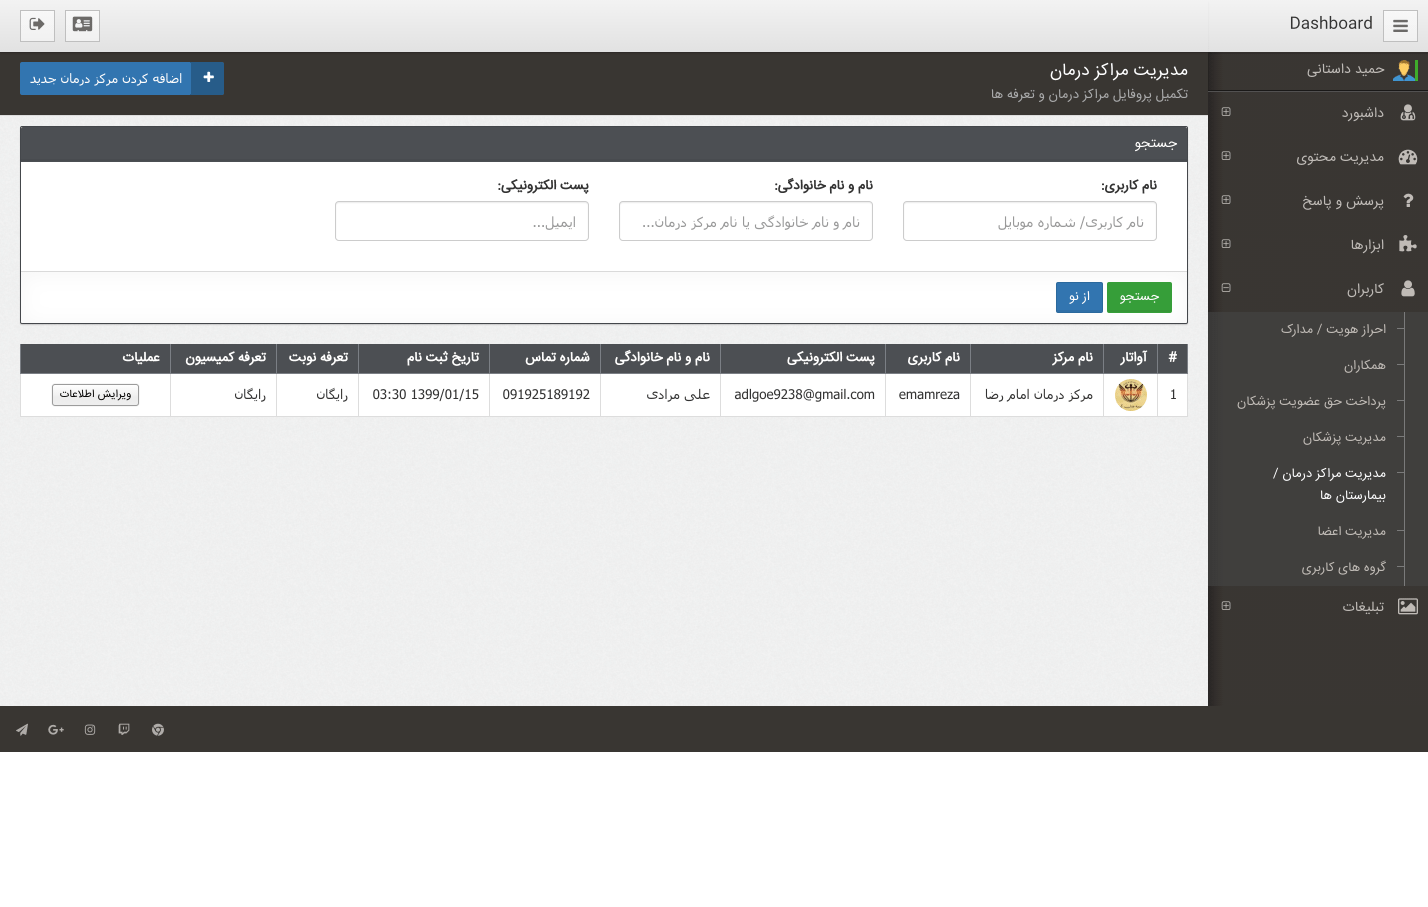Focus the ایمیل email search field

[x=462, y=222]
